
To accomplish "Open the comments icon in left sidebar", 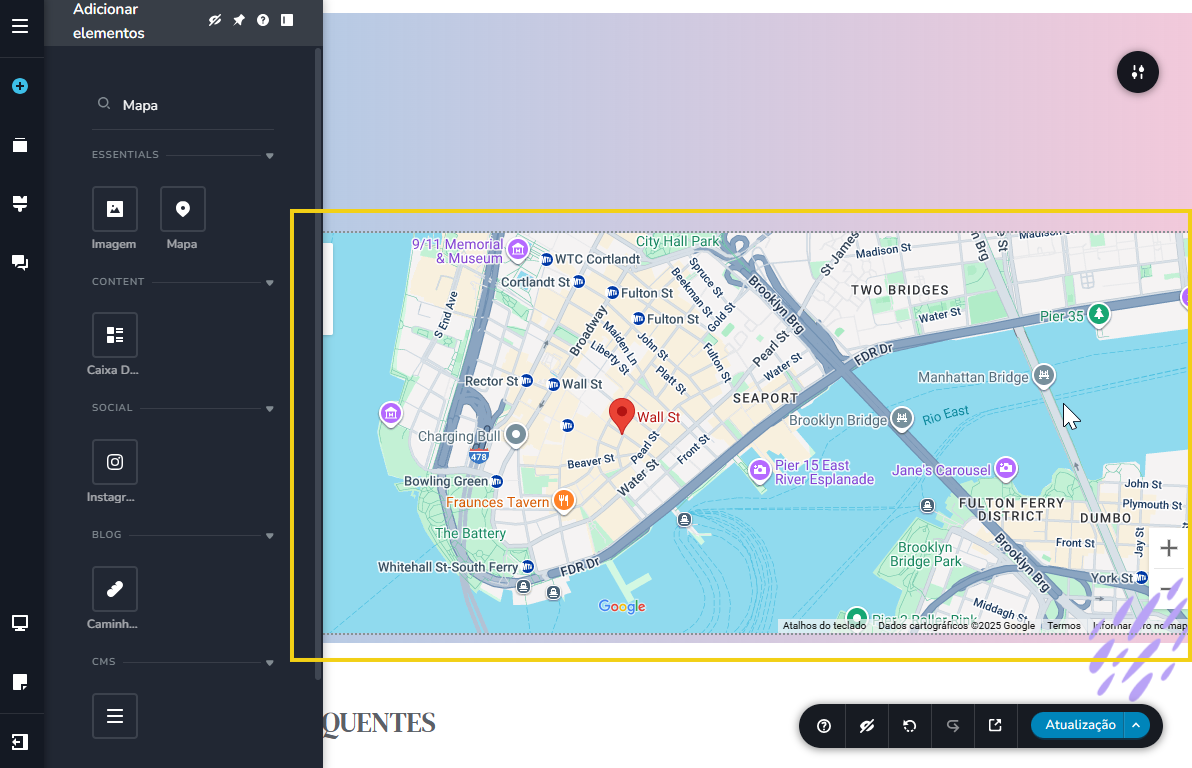I will coord(21,263).
